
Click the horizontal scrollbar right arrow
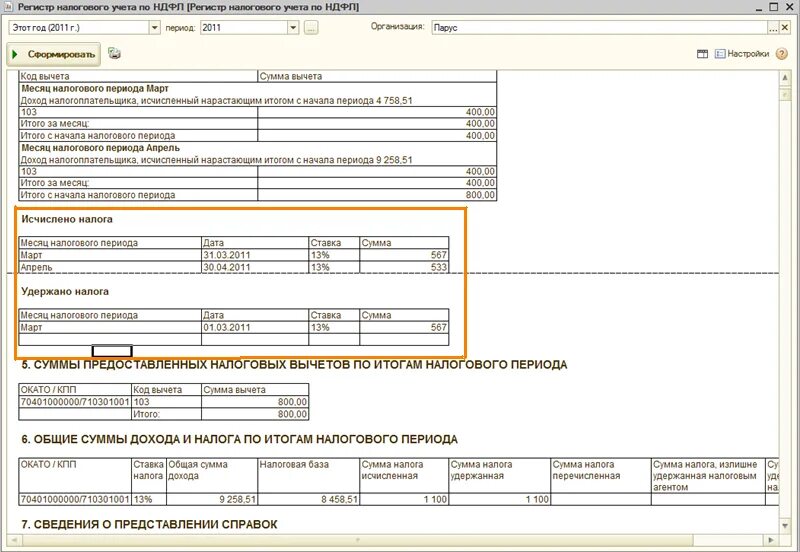(771, 539)
